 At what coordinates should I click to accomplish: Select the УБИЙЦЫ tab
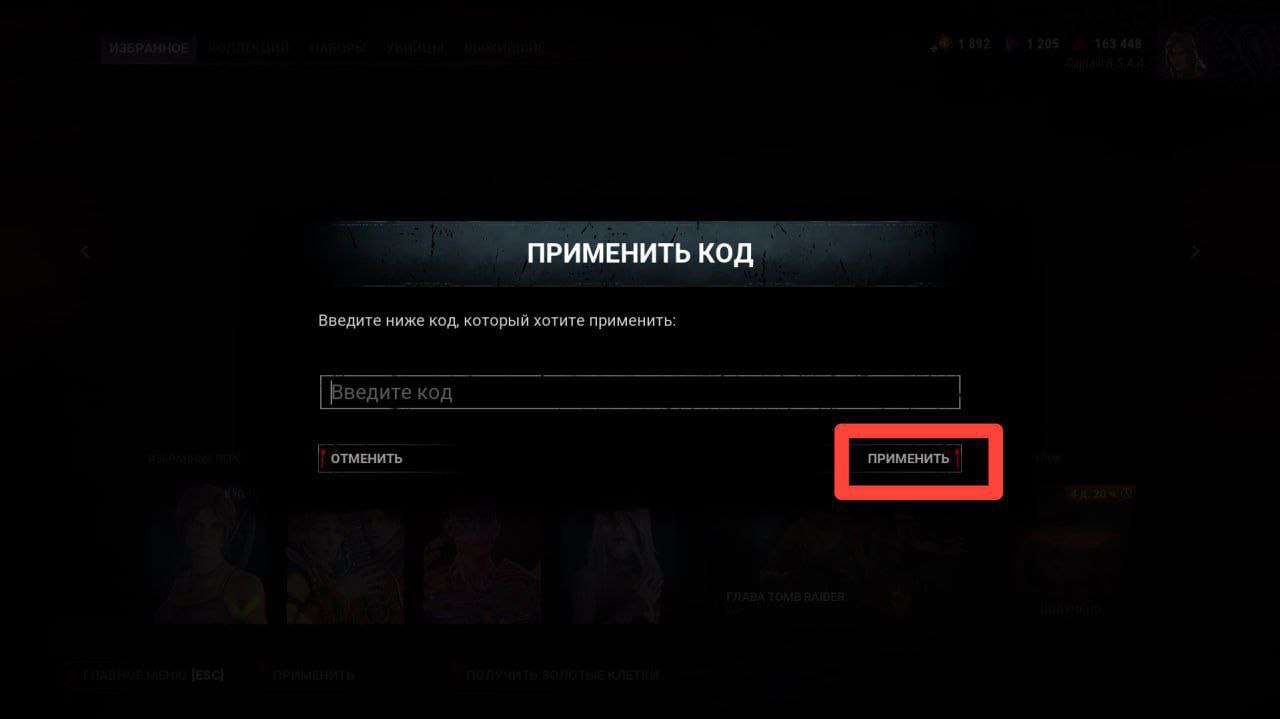tap(416, 47)
